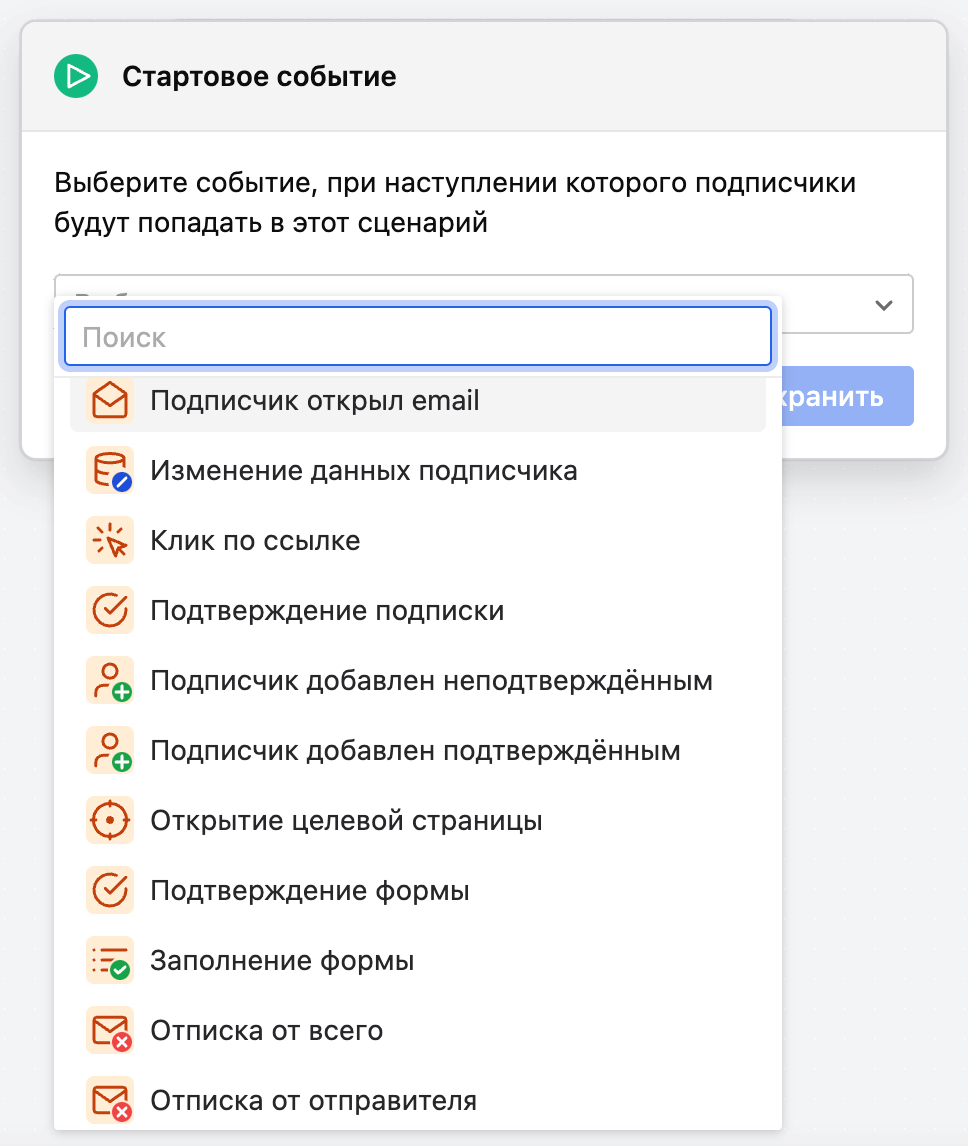Image resolution: width=968 pixels, height=1146 pixels.
Task: Select 'Подписчик открыл email' event
Action: (x=315, y=401)
